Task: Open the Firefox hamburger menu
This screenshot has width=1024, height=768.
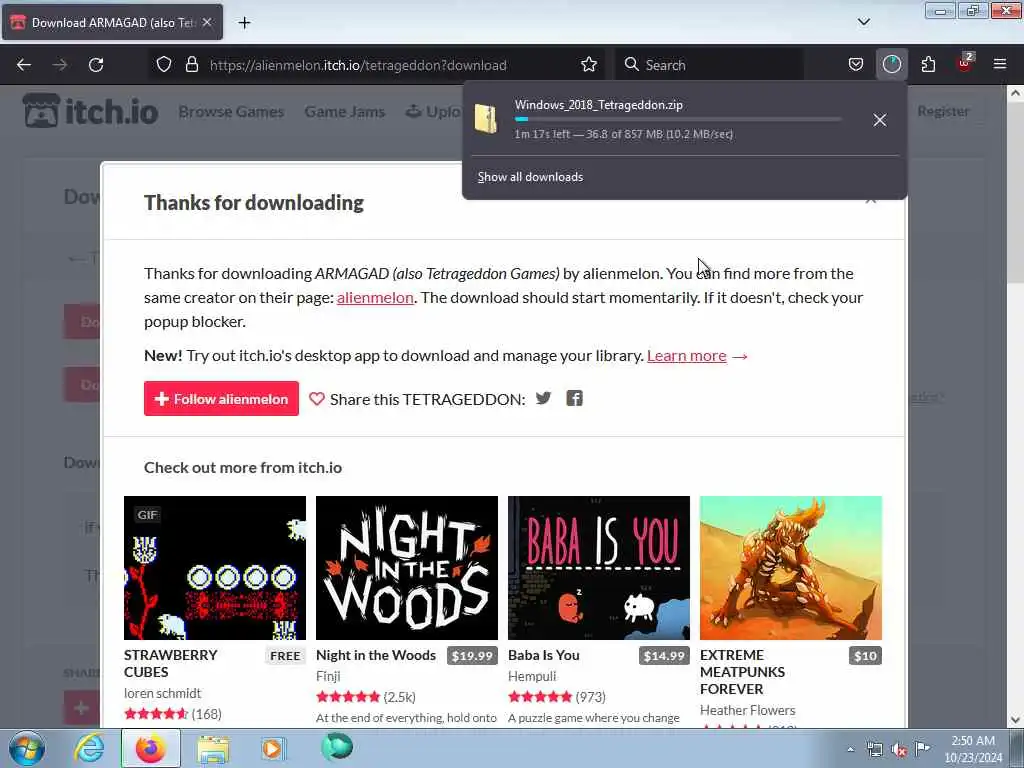Action: click(1000, 65)
